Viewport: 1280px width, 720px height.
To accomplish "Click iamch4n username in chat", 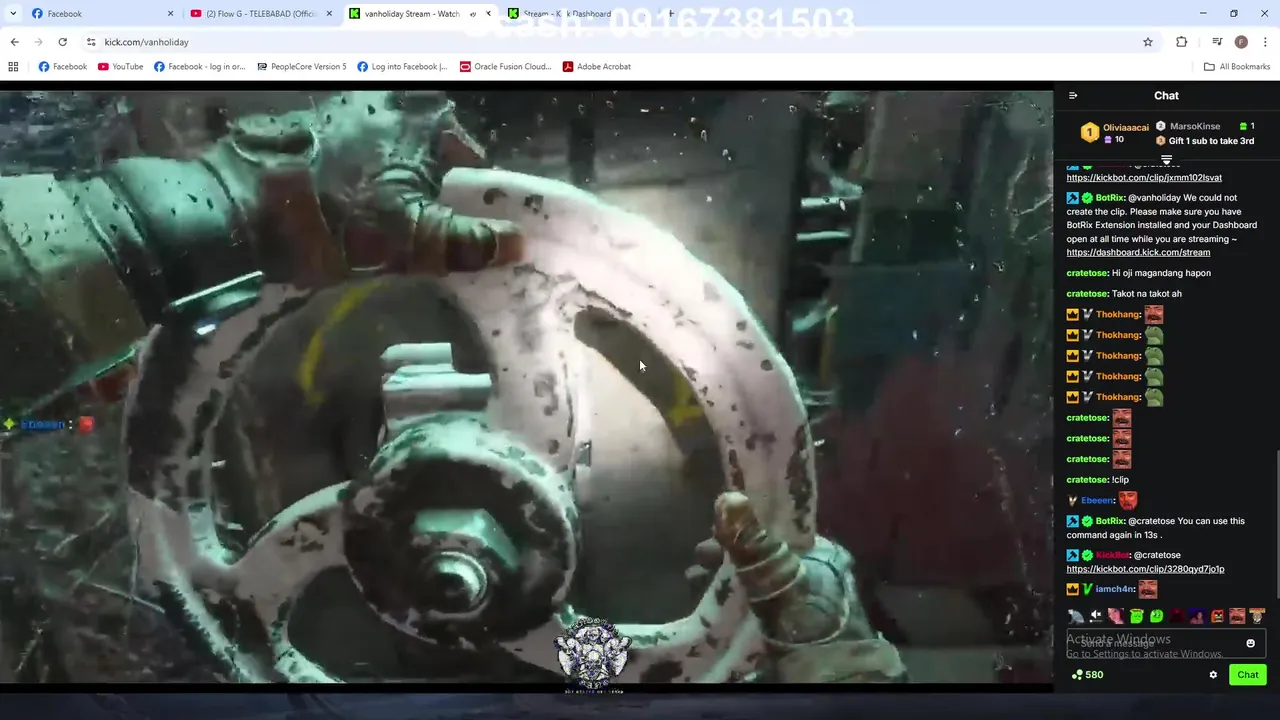I will [1115, 589].
